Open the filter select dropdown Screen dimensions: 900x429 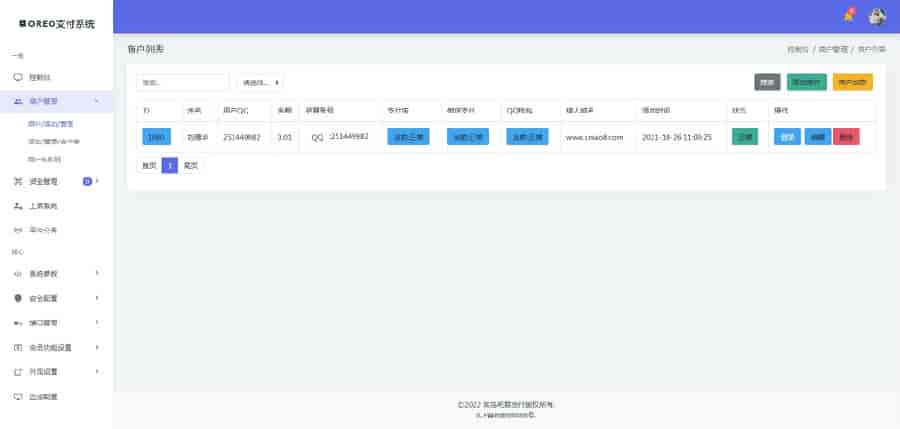point(260,82)
